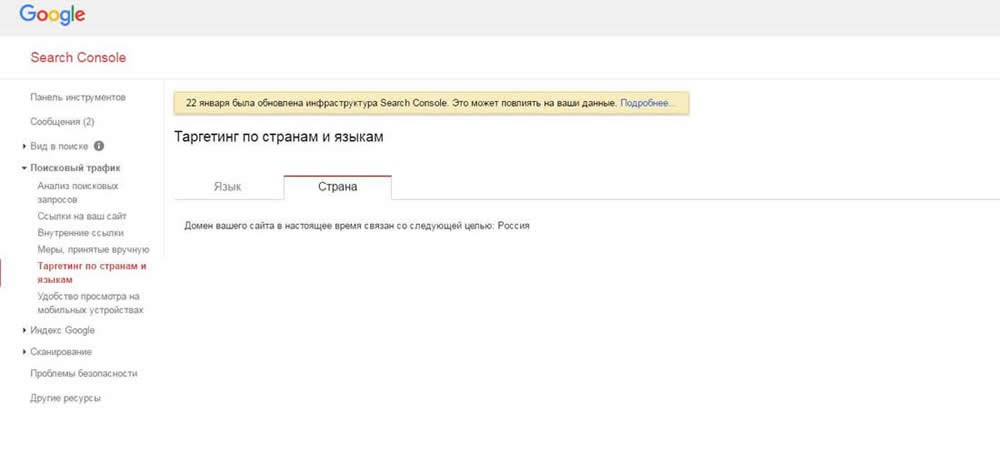Select the Страна tab
The image size is (1000, 454).
click(337, 187)
